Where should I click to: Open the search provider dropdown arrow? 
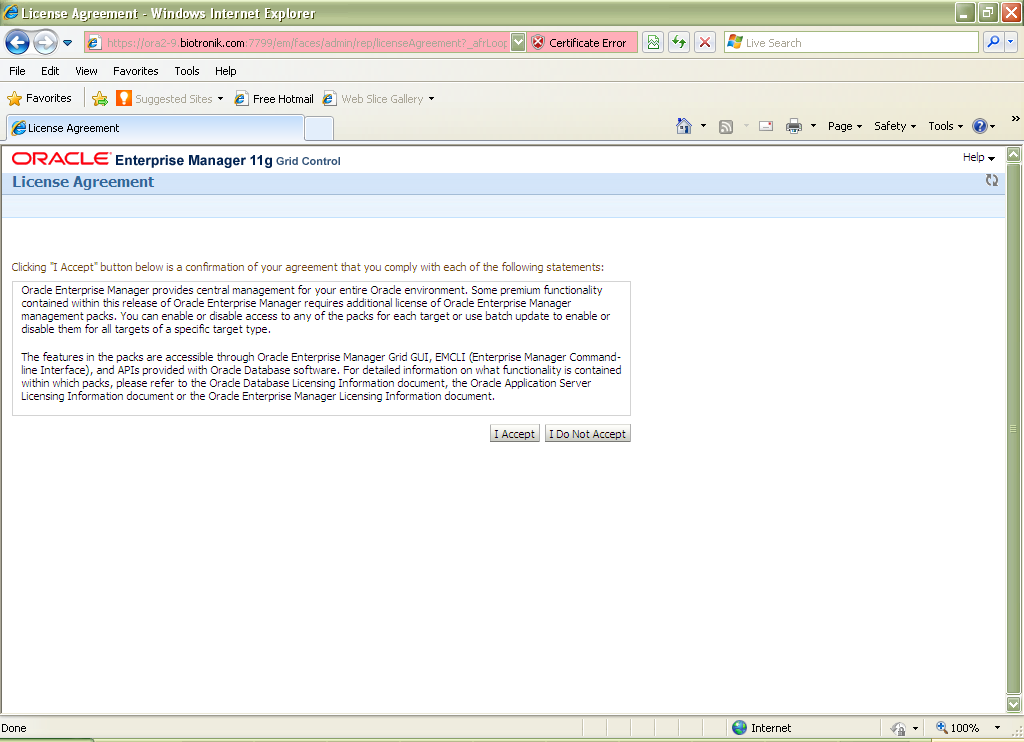(1010, 42)
